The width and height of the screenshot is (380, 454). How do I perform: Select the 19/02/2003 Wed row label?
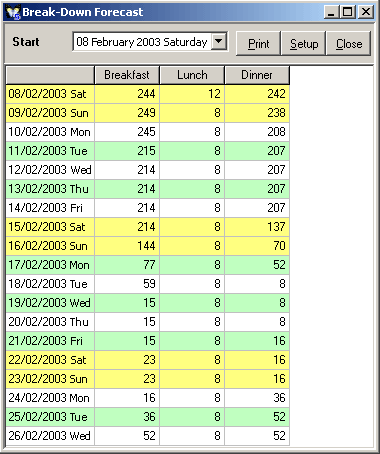(50, 303)
